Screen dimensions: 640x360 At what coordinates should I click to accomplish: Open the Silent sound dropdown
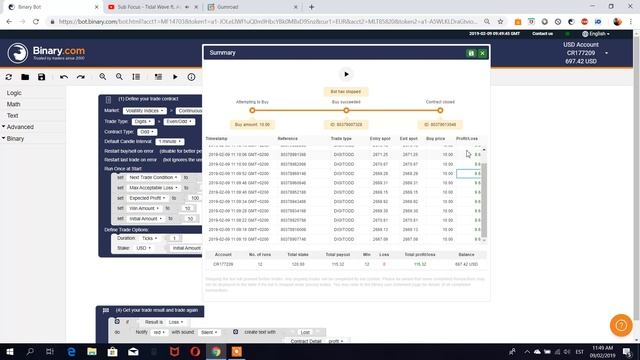(209, 332)
